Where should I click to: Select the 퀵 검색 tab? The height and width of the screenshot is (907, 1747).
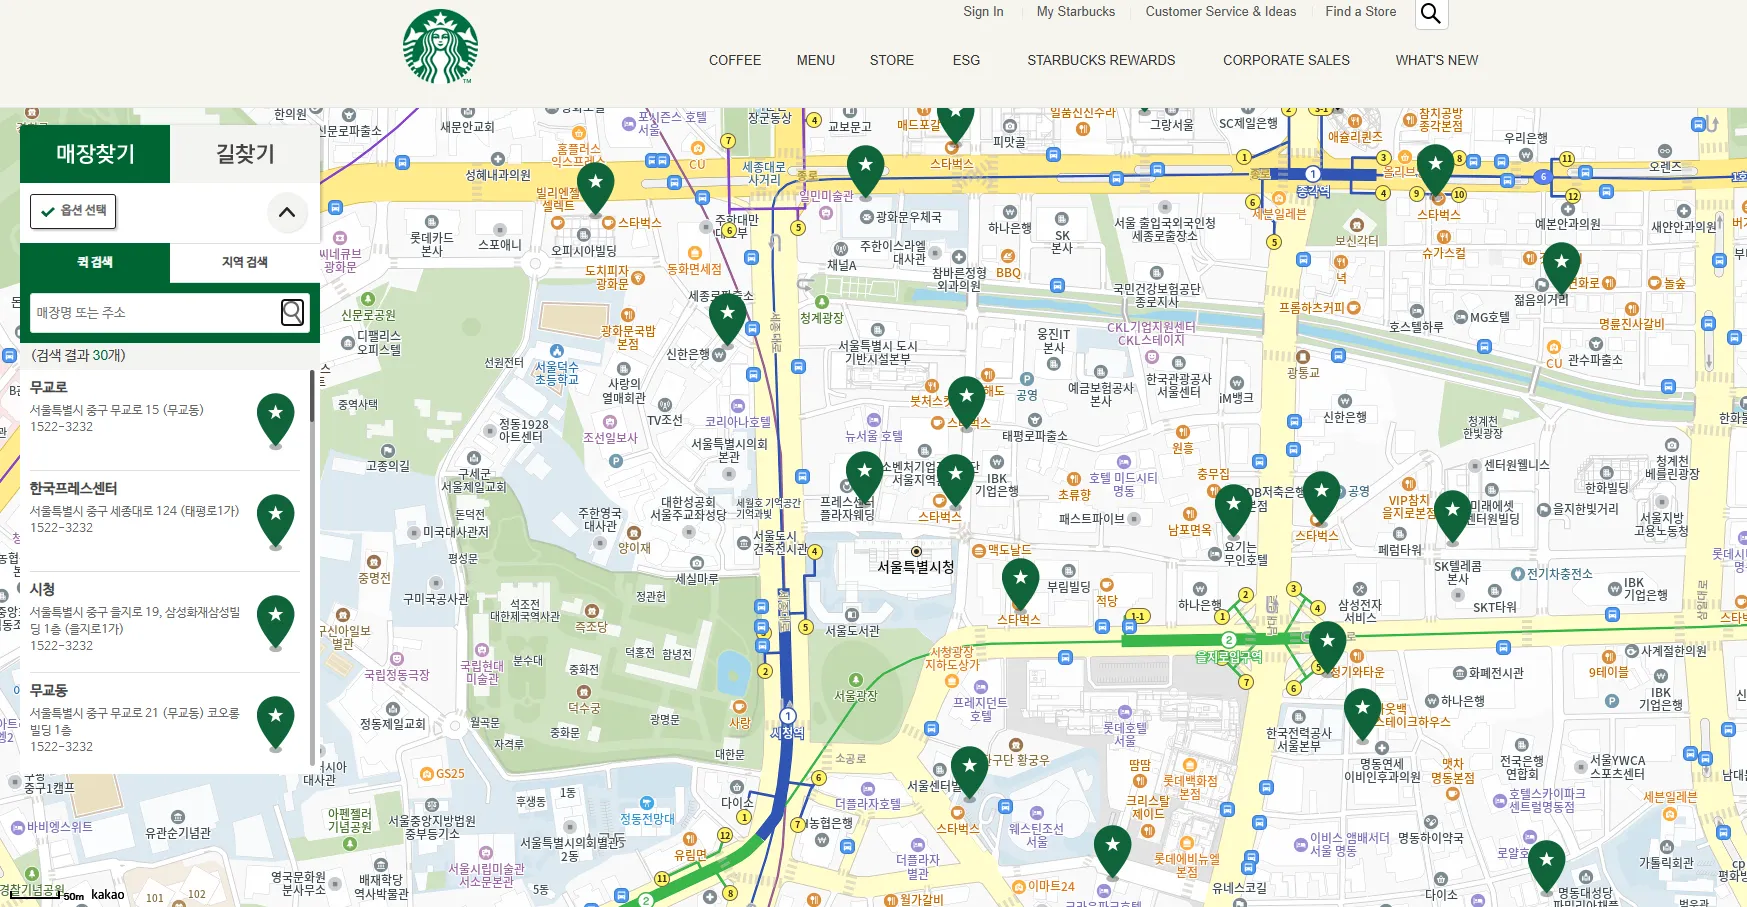(95, 262)
